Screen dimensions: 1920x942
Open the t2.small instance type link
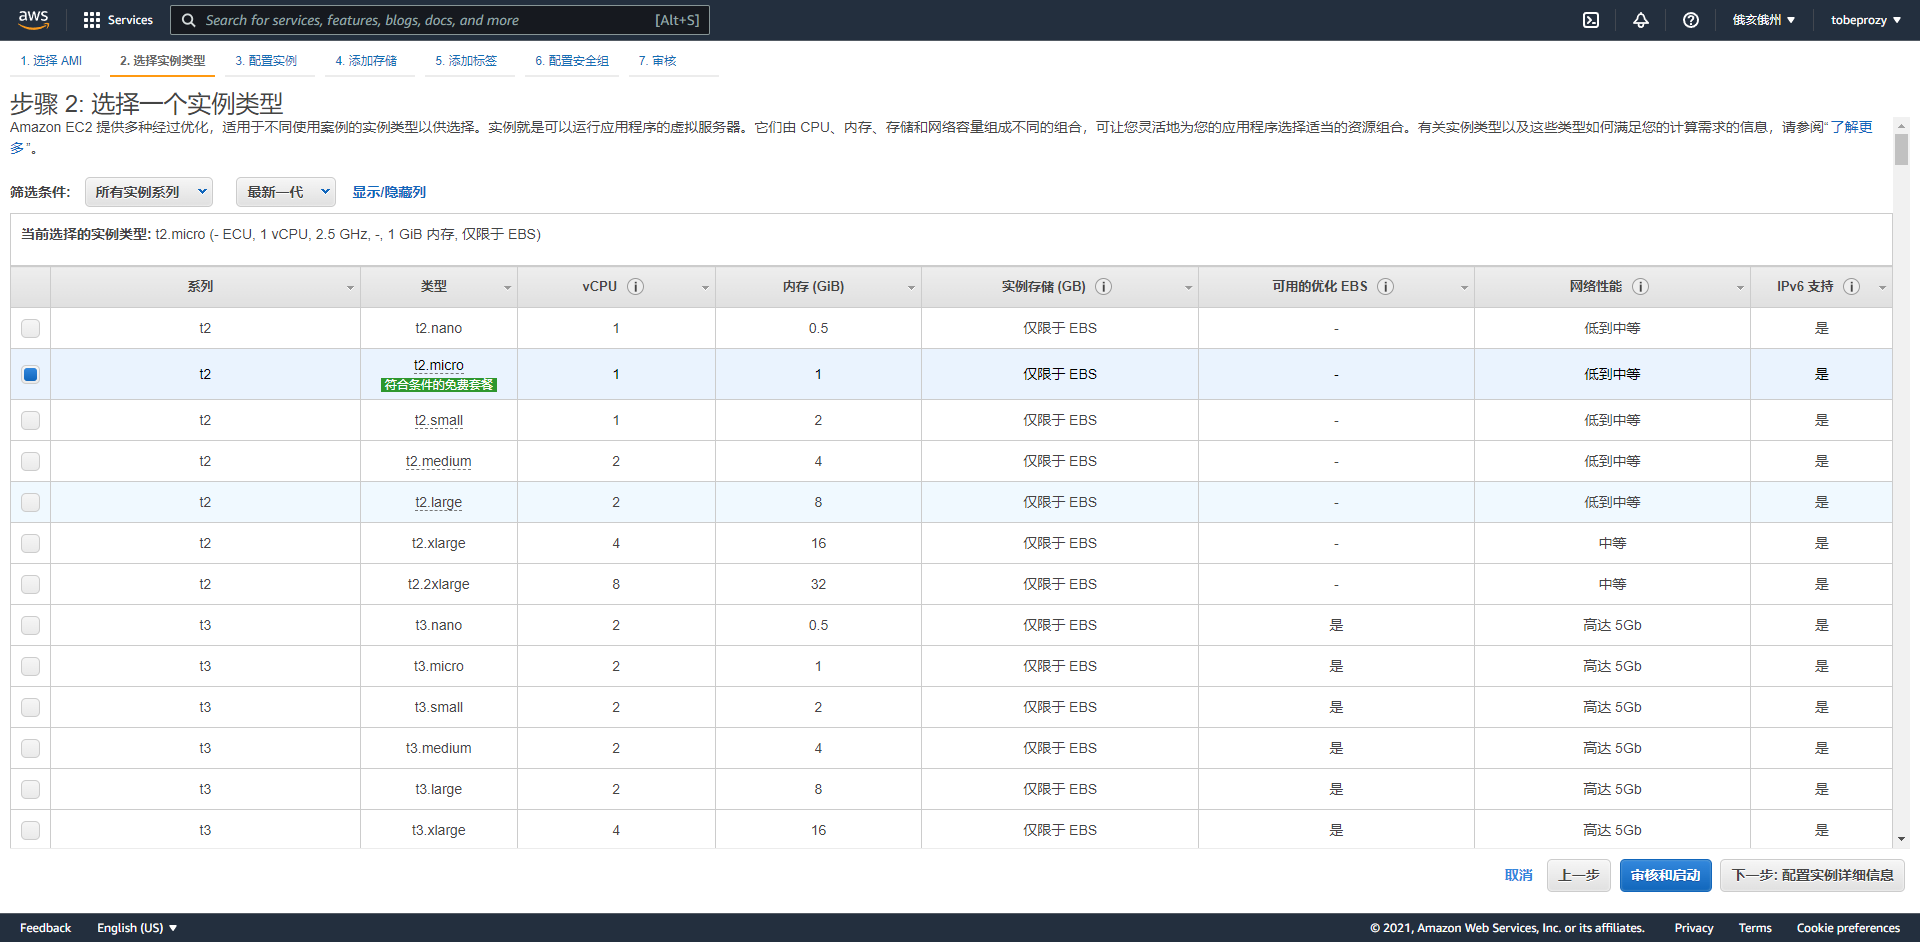pos(439,420)
